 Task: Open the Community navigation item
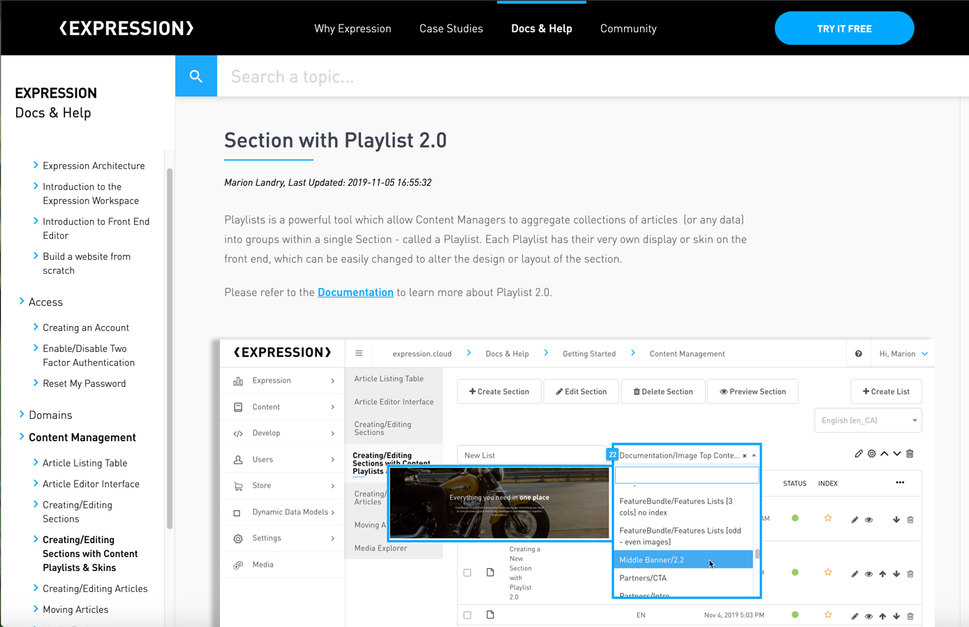click(628, 28)
